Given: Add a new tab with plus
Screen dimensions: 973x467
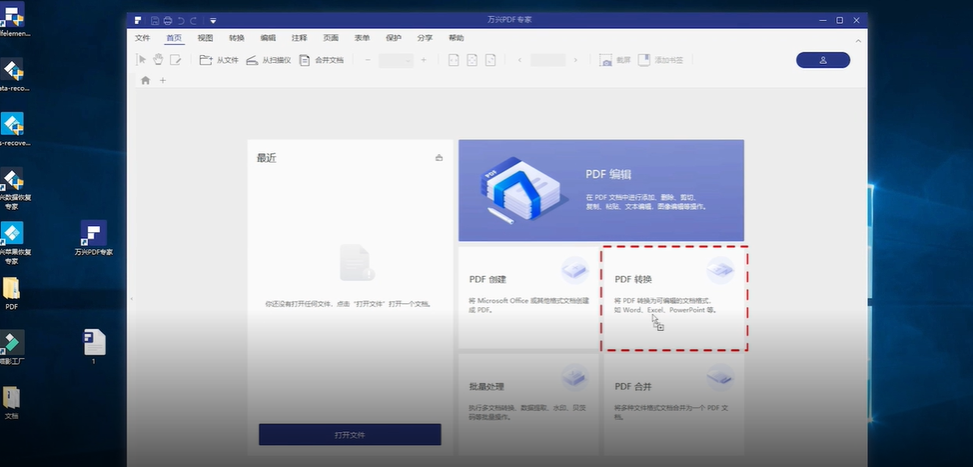Looking at the screenshot, I should pyautogui.click(x=163, y=80).
